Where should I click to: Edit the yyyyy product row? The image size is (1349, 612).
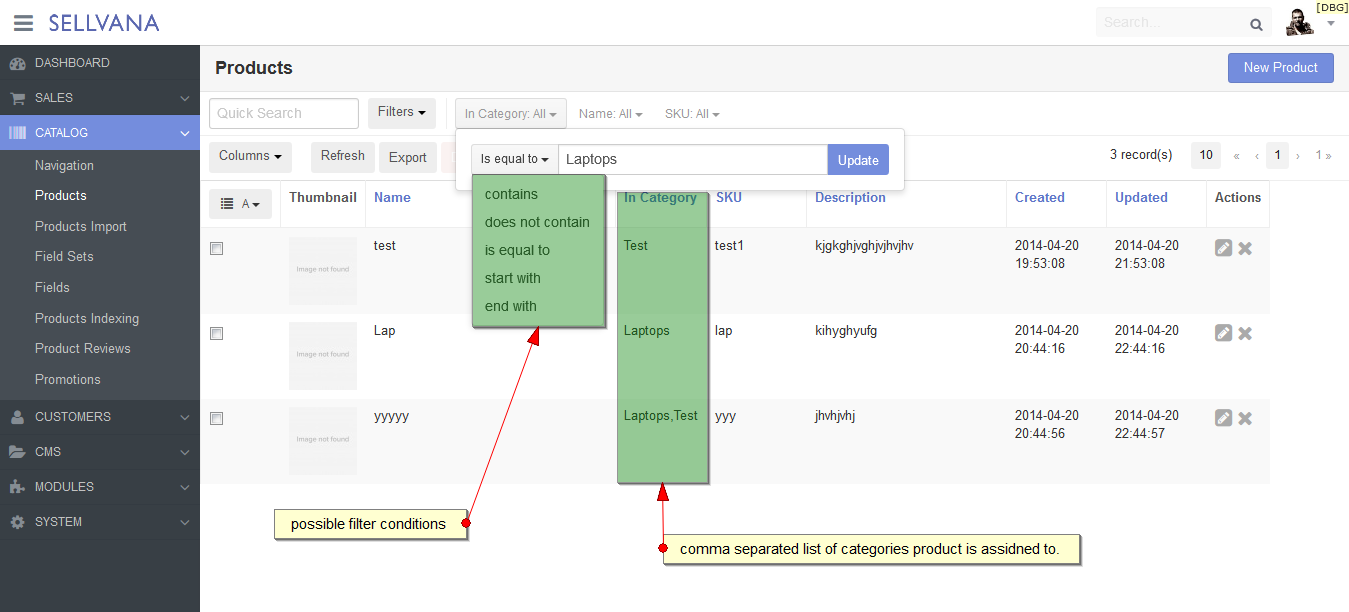tap(1223, 418)
